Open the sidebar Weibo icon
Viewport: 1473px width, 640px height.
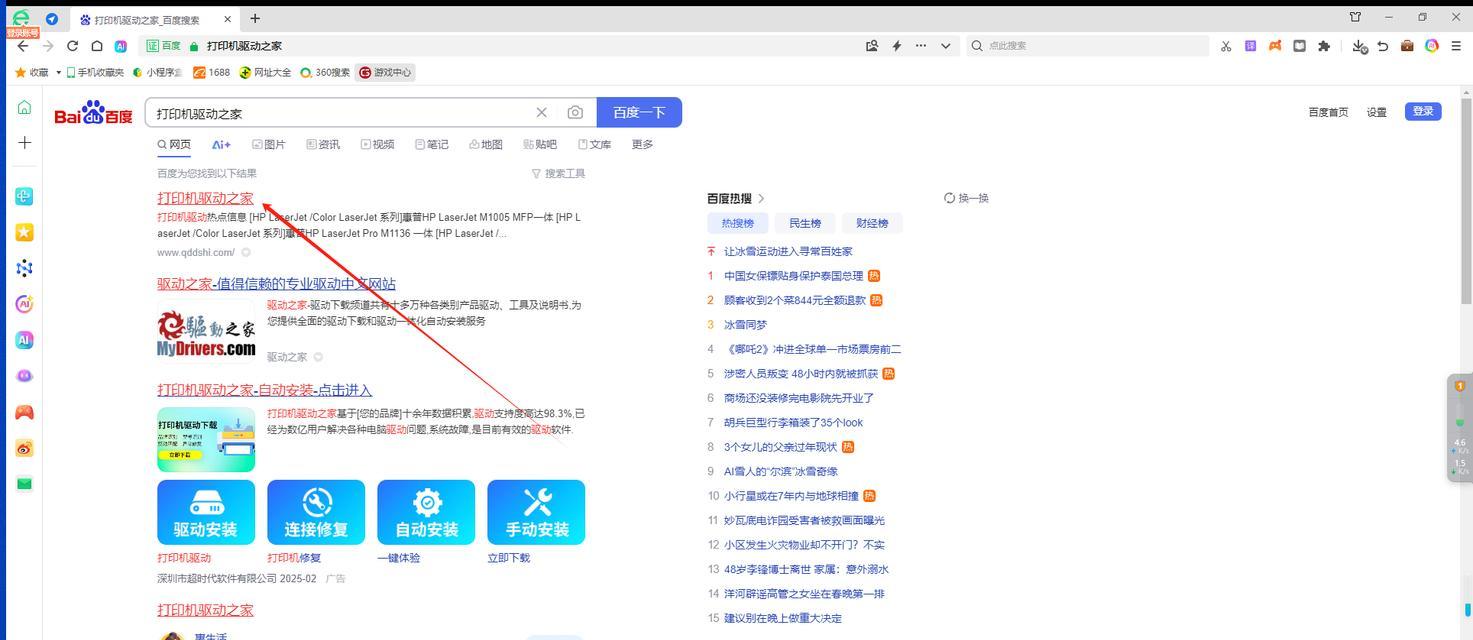[24, 448]
